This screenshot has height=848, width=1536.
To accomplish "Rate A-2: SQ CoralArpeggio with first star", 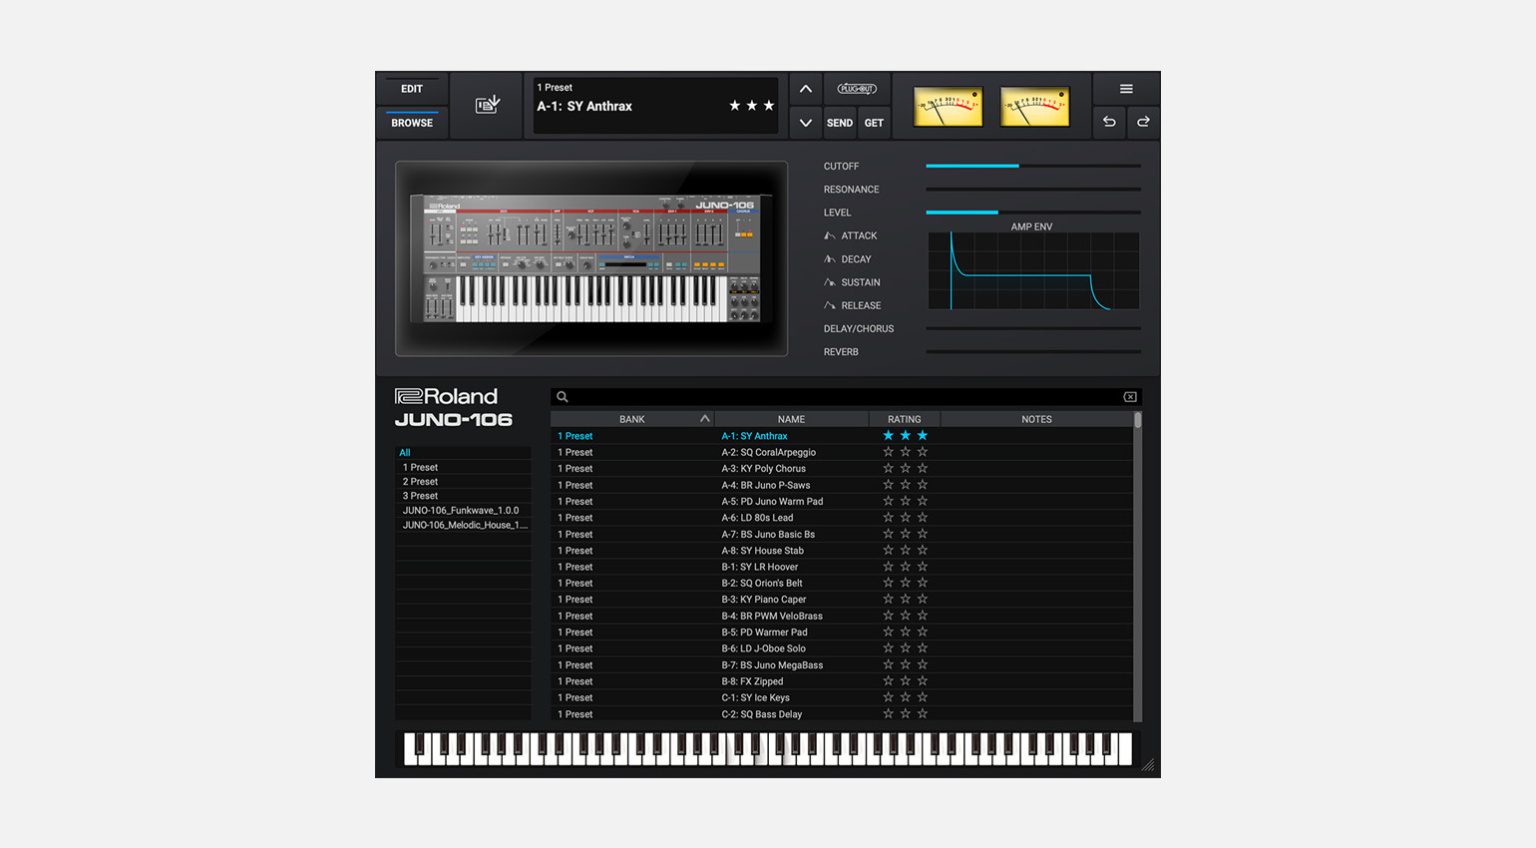I will (887, 452).
